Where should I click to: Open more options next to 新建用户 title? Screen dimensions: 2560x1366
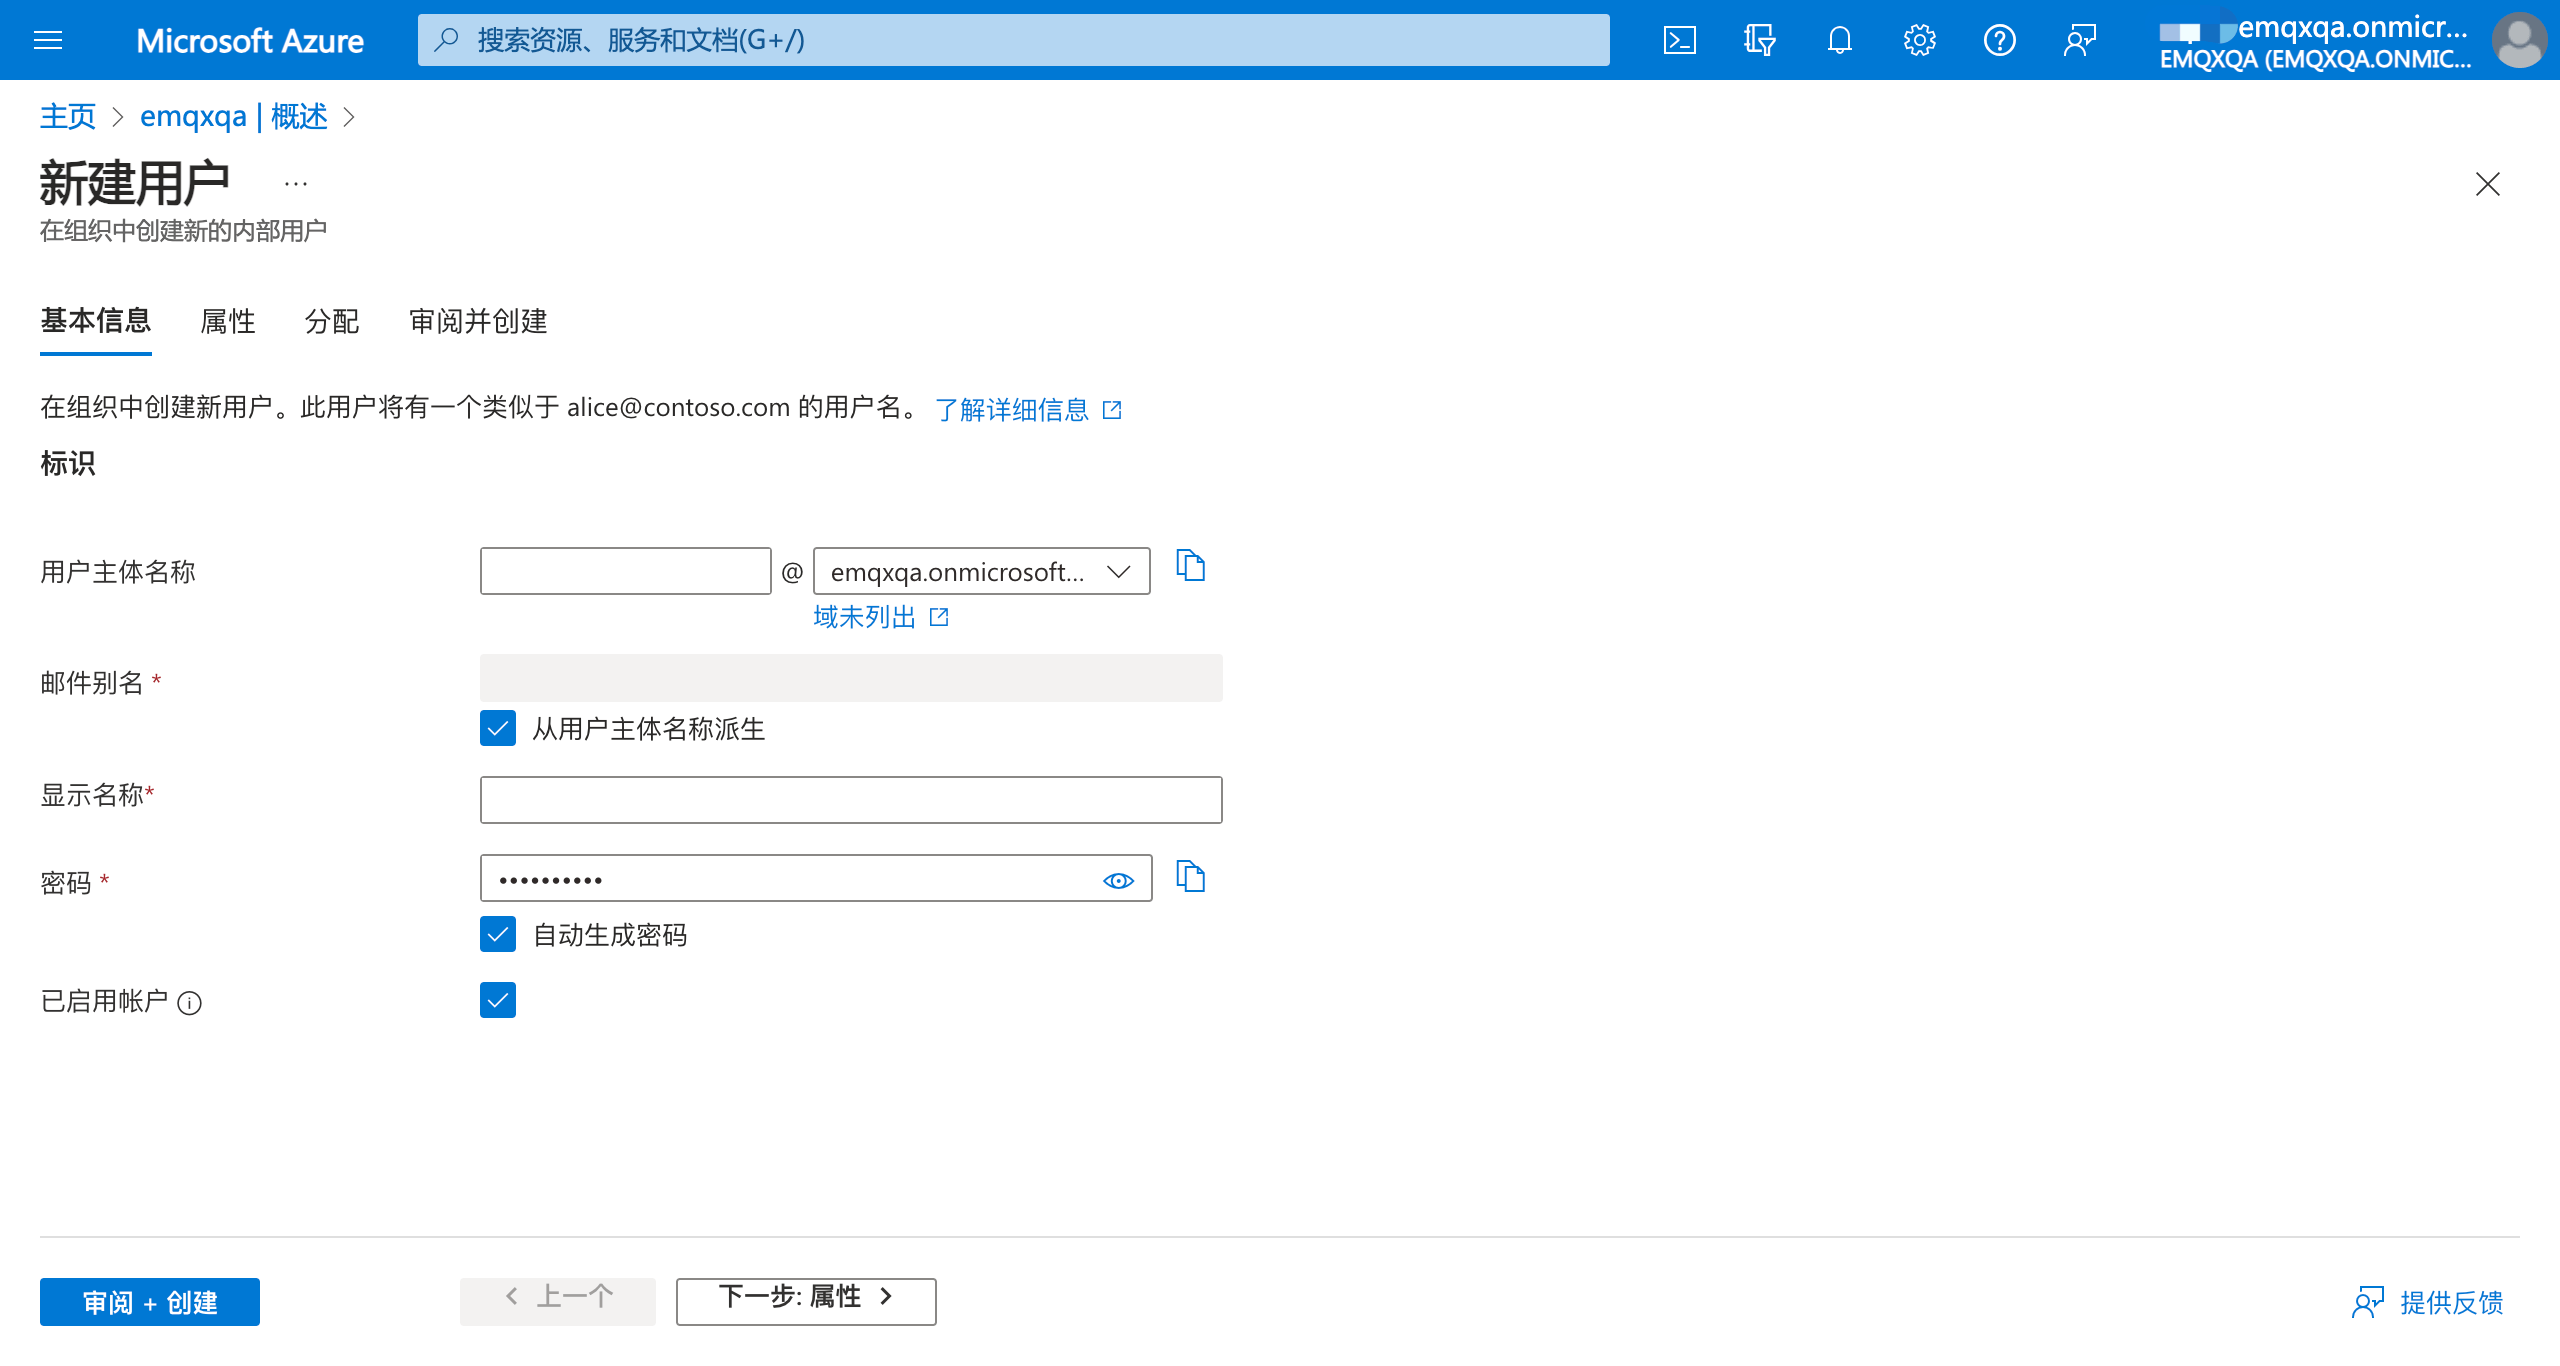coord(295,182)
